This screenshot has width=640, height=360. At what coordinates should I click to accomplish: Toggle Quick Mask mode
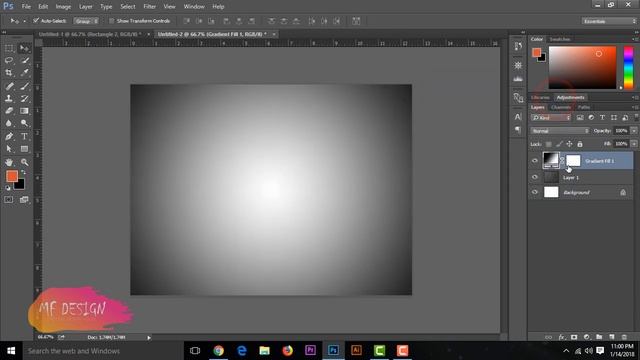coord(9,200)
